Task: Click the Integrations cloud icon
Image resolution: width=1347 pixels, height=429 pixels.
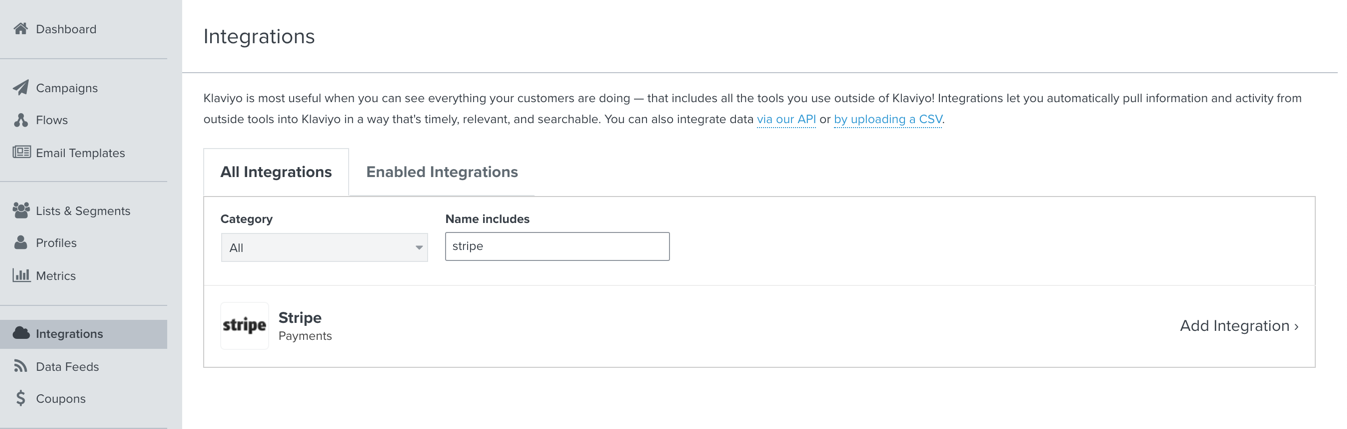Action: pyautogui.click(x=21, y=333)
